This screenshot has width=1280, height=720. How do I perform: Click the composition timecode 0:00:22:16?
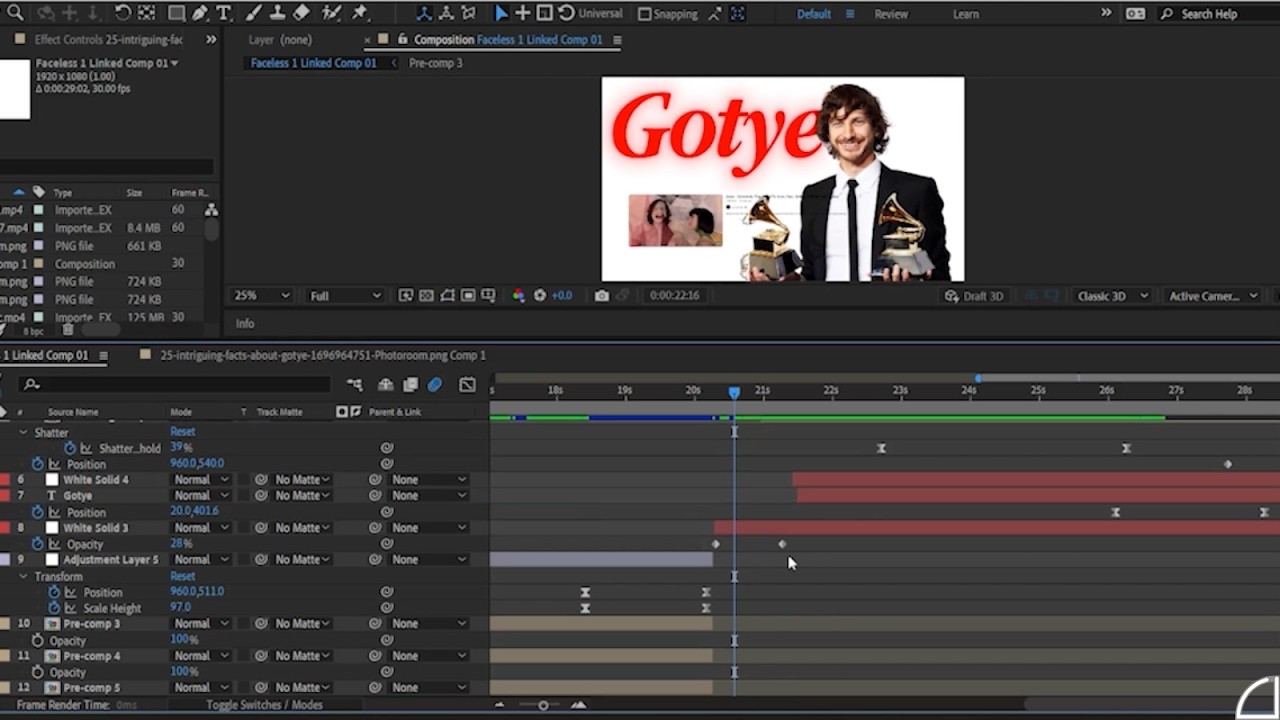674,296
